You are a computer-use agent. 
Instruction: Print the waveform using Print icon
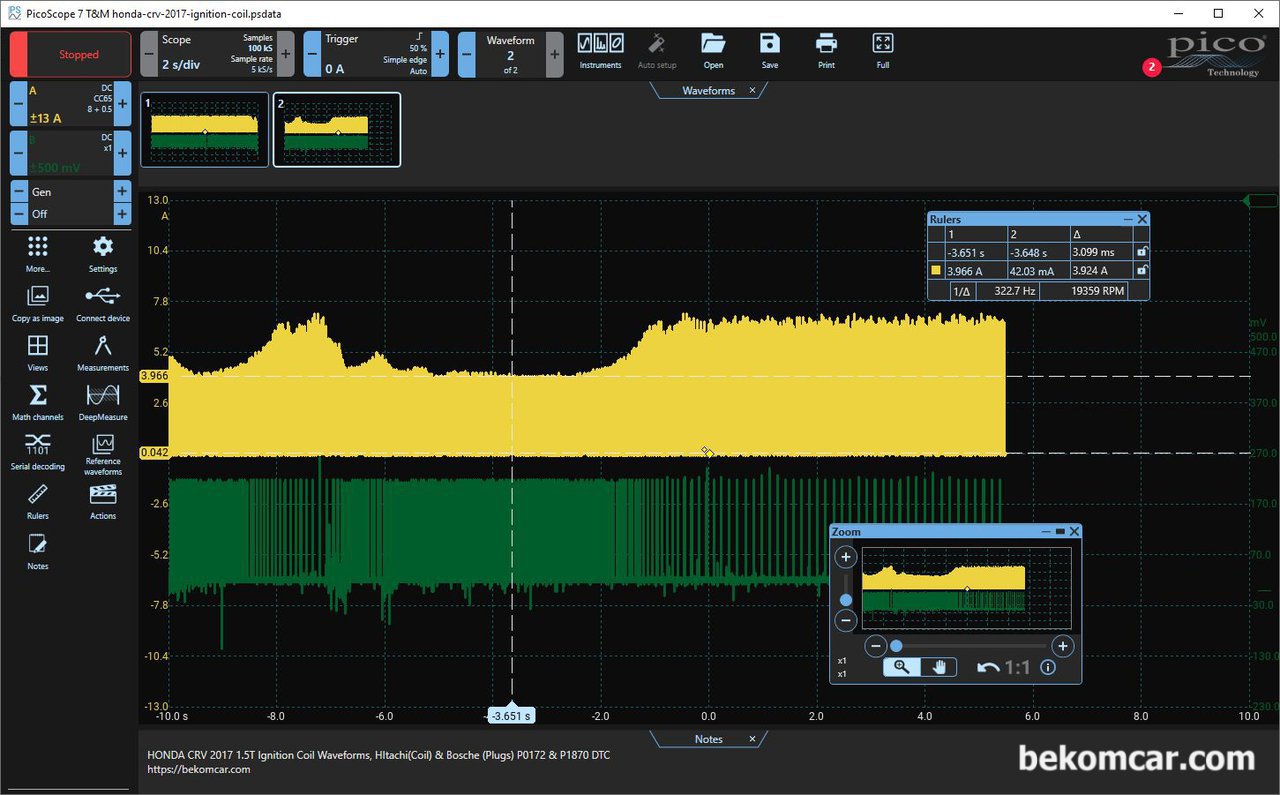[826, 52]
